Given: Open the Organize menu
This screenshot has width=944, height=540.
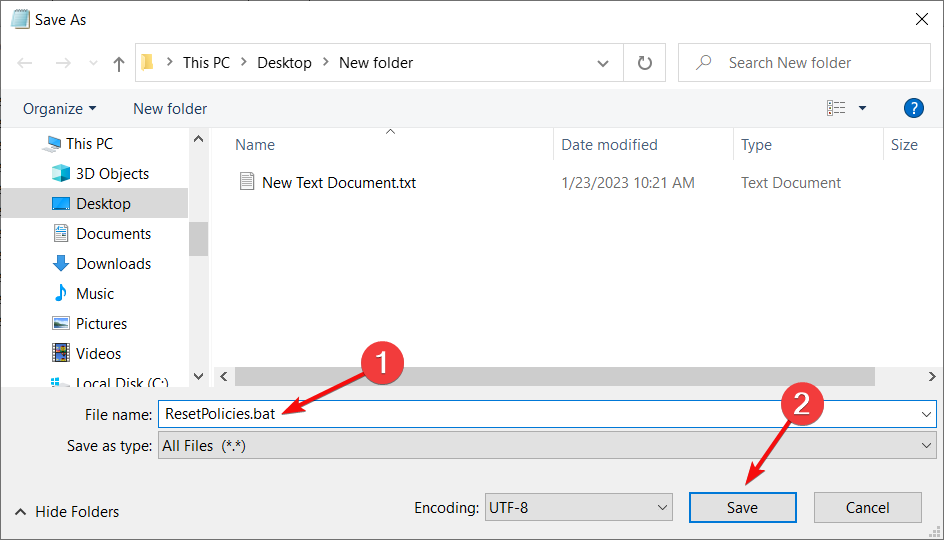Looking at the screenshot, I should click(x=60, y=108).
